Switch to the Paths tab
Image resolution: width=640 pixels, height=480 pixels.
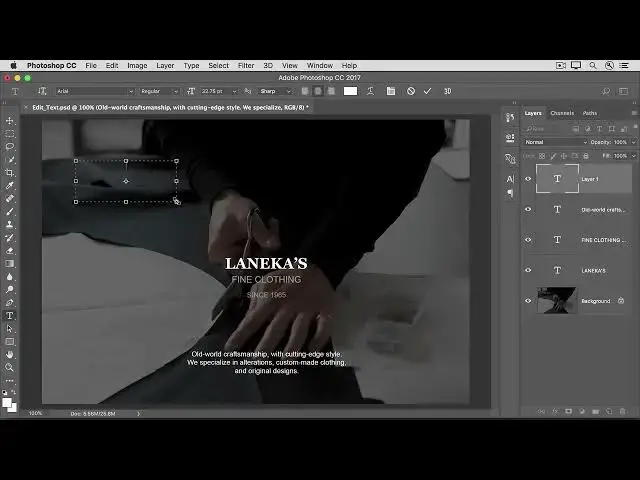click(x=590, y=113)
